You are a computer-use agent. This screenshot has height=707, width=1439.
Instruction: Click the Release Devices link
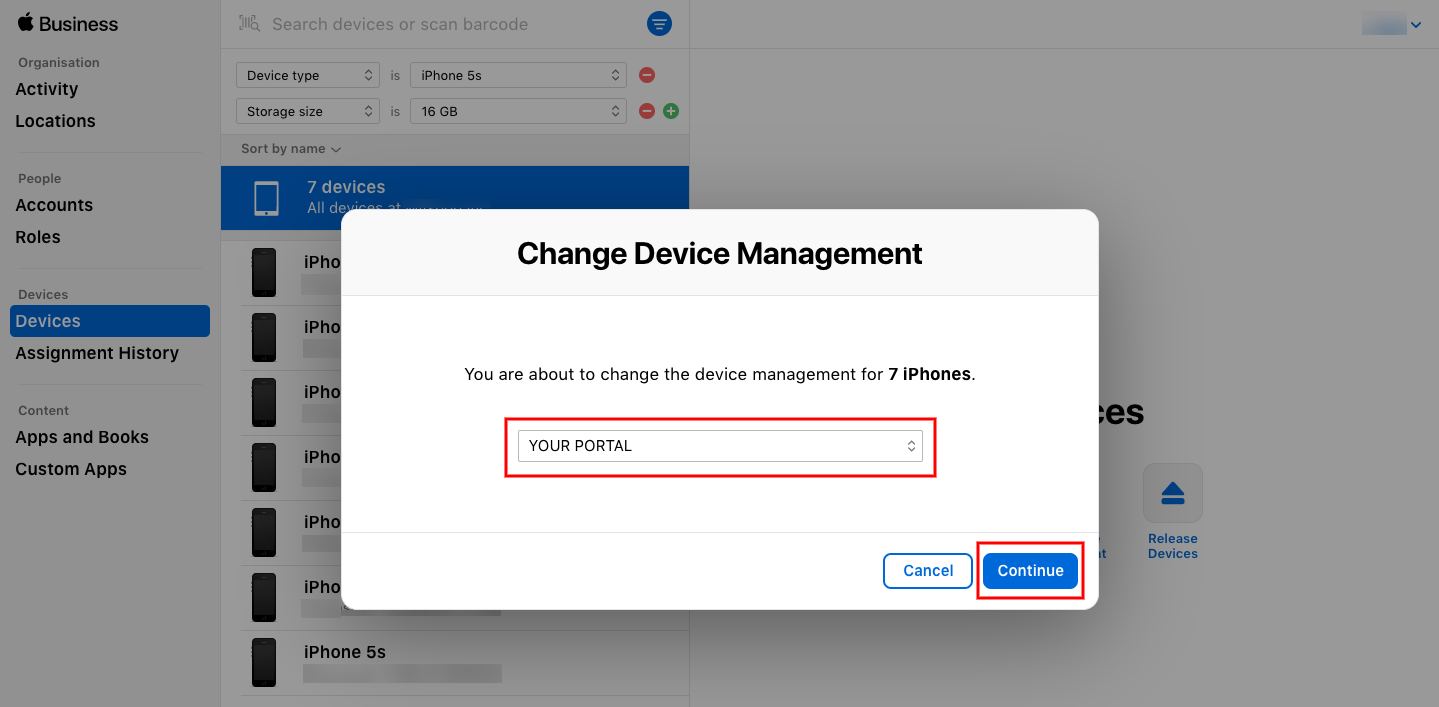pyautogui.click(x=1173, y=546)
